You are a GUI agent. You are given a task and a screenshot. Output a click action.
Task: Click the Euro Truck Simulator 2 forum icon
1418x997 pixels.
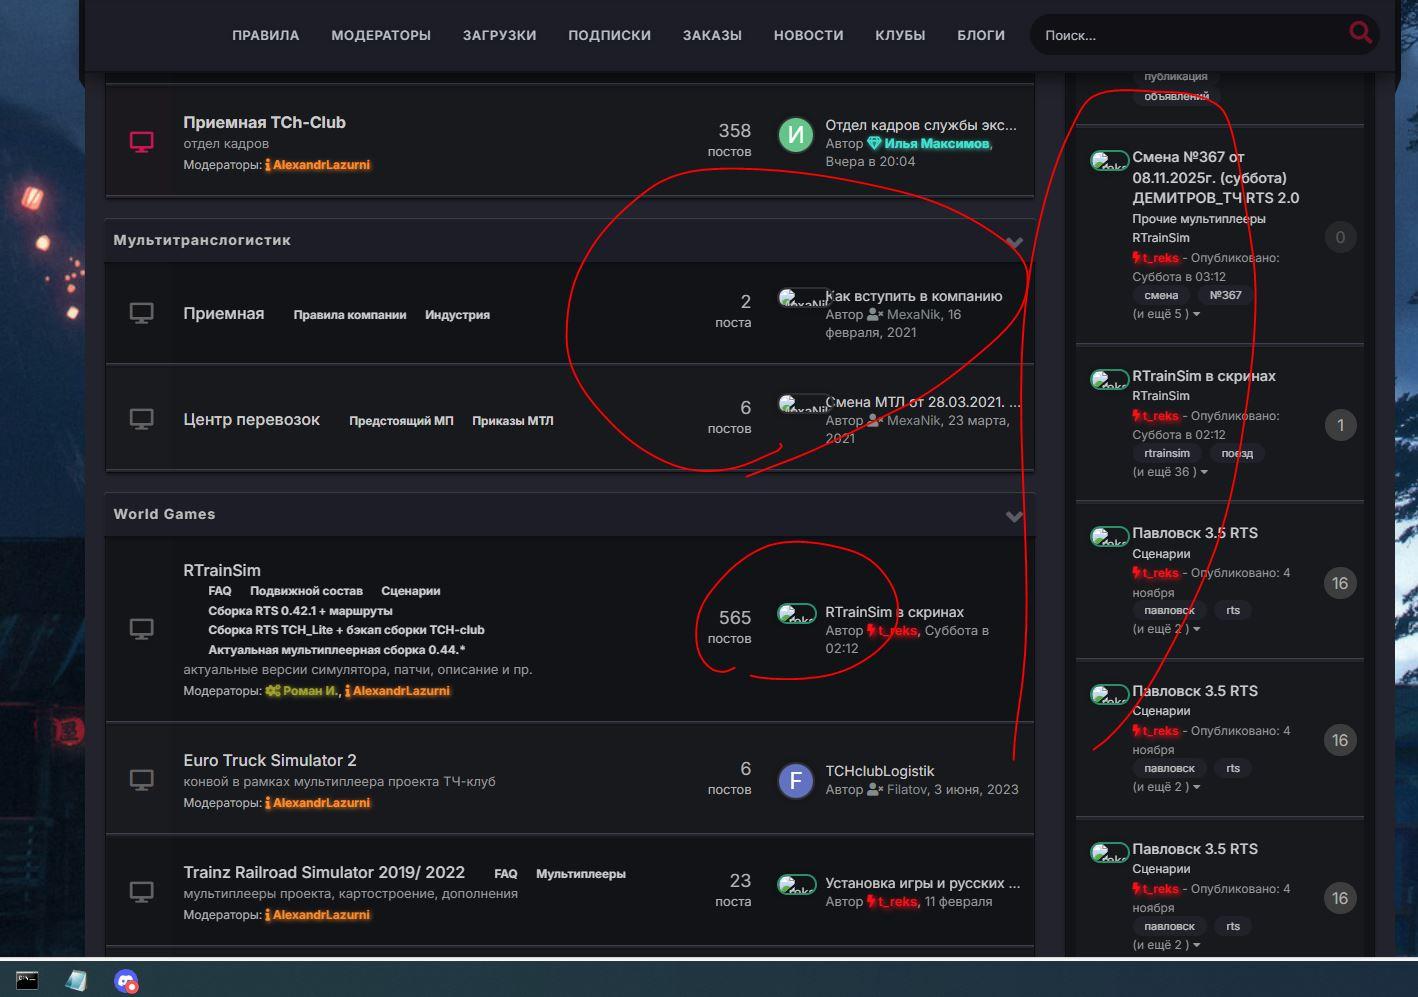pos(142,779)
